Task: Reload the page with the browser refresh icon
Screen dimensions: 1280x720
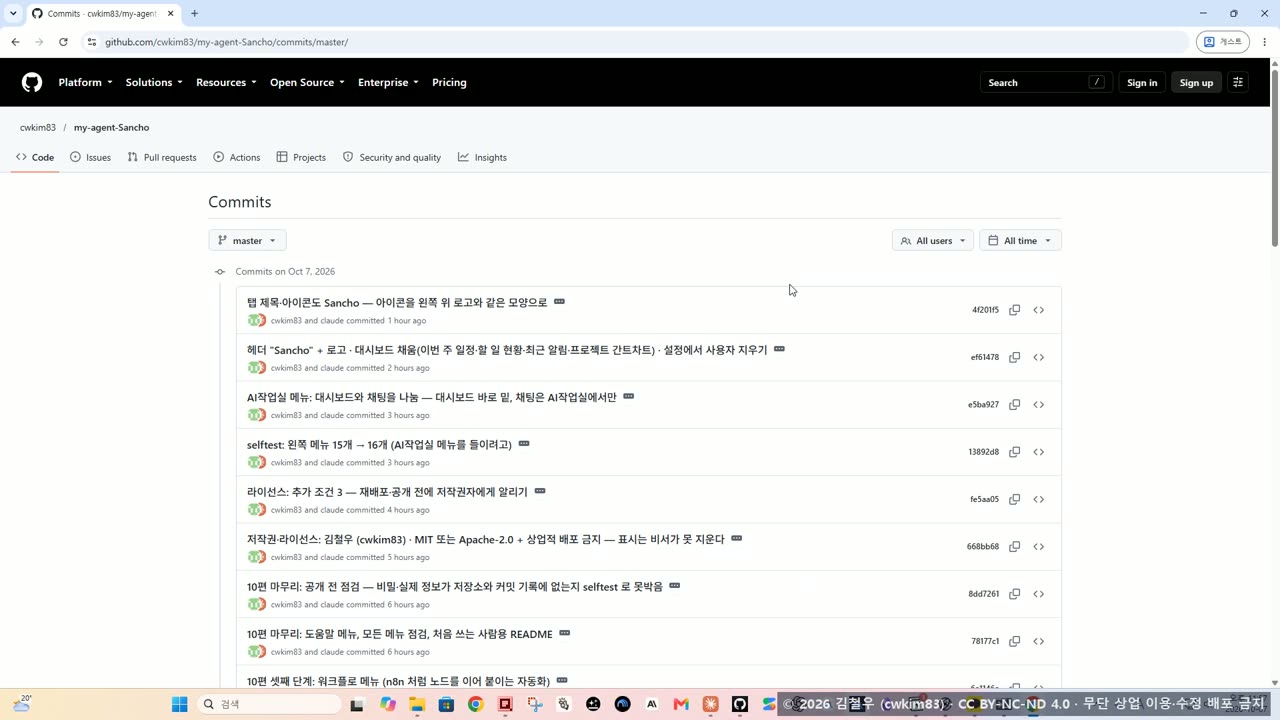Action: (x=63, y=42)
